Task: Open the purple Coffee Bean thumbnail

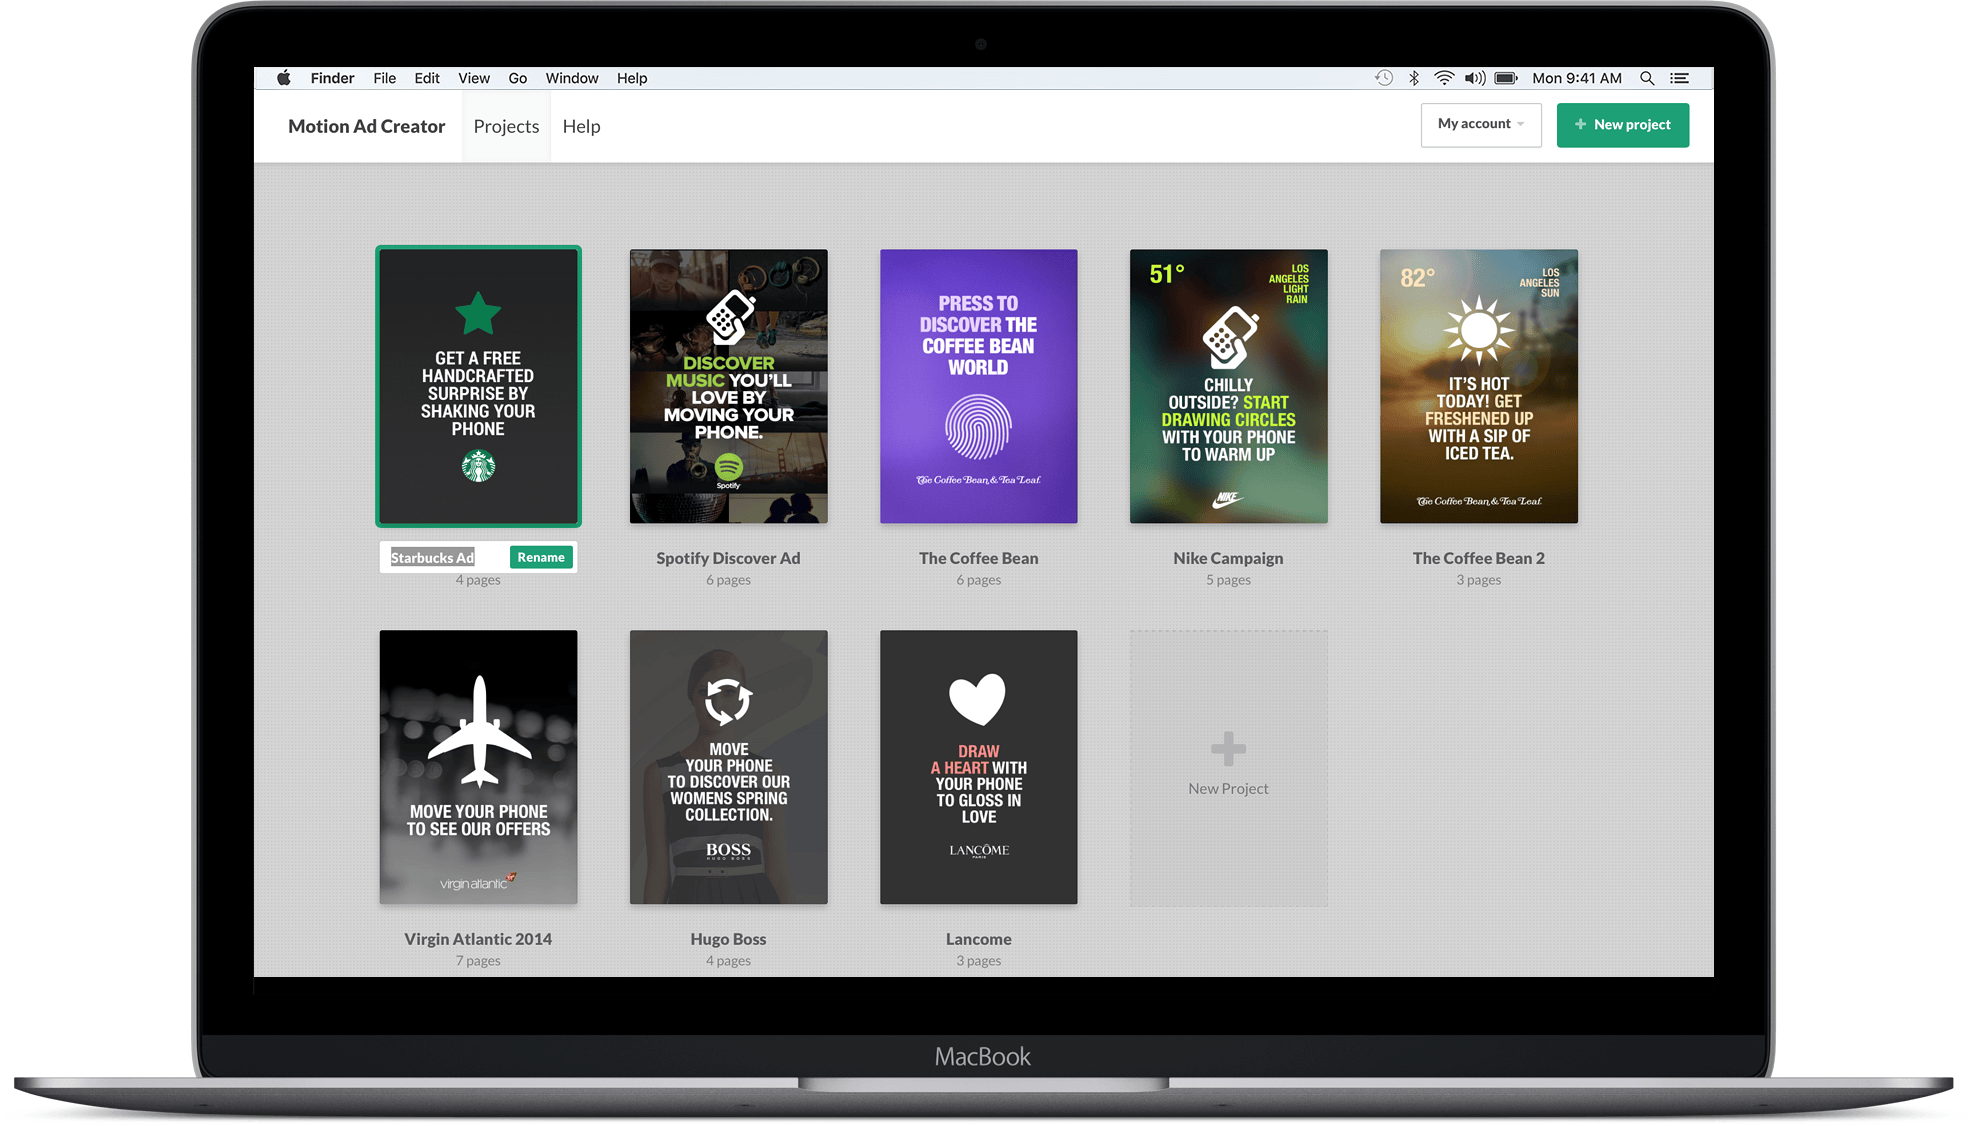Action: (x=979, y=386)
